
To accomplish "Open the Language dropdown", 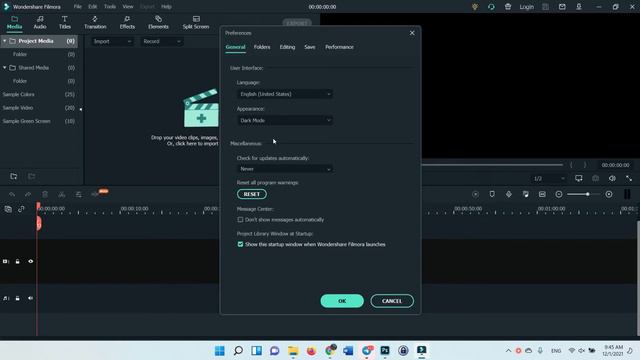I will pyautogui.click(x=284, y=94).
